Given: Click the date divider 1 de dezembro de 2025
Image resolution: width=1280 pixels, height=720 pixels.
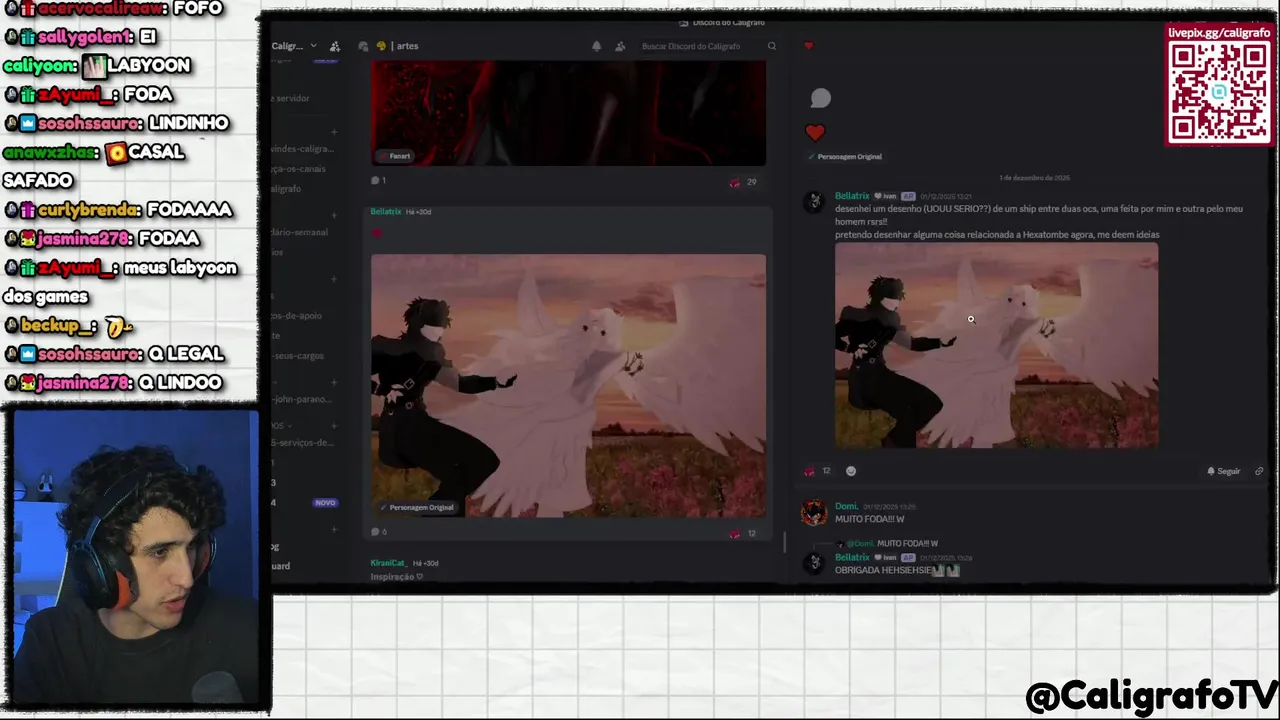Looking at the screenshot, I should pos(1034,178).
